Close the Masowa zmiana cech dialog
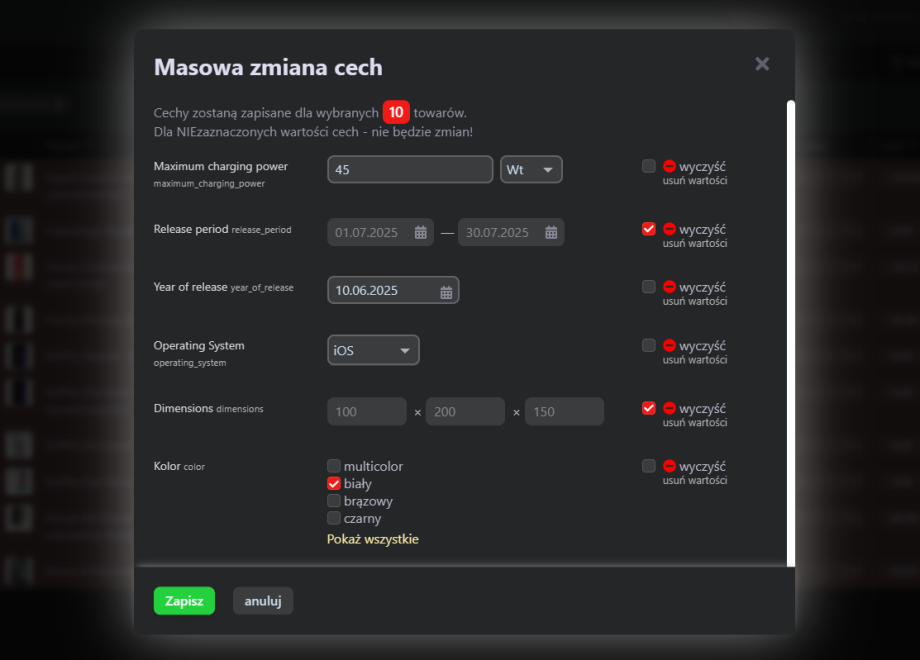This screenshot has height=660, width=920. click(762, 64)
